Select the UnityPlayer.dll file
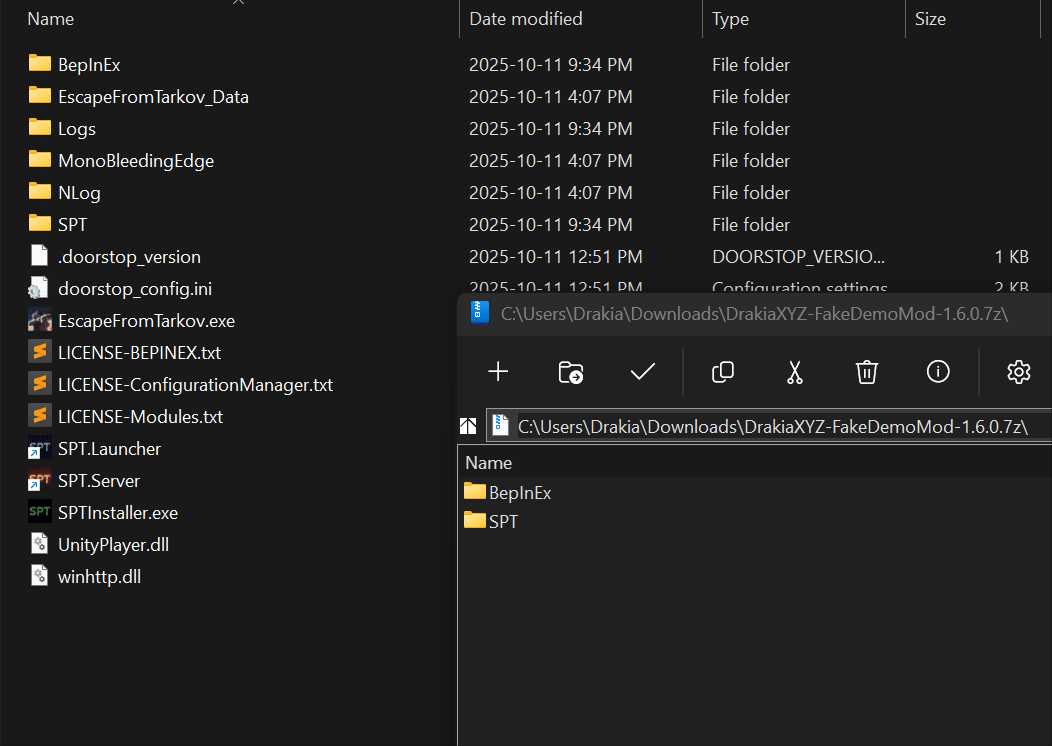 [x=99, y=545]
